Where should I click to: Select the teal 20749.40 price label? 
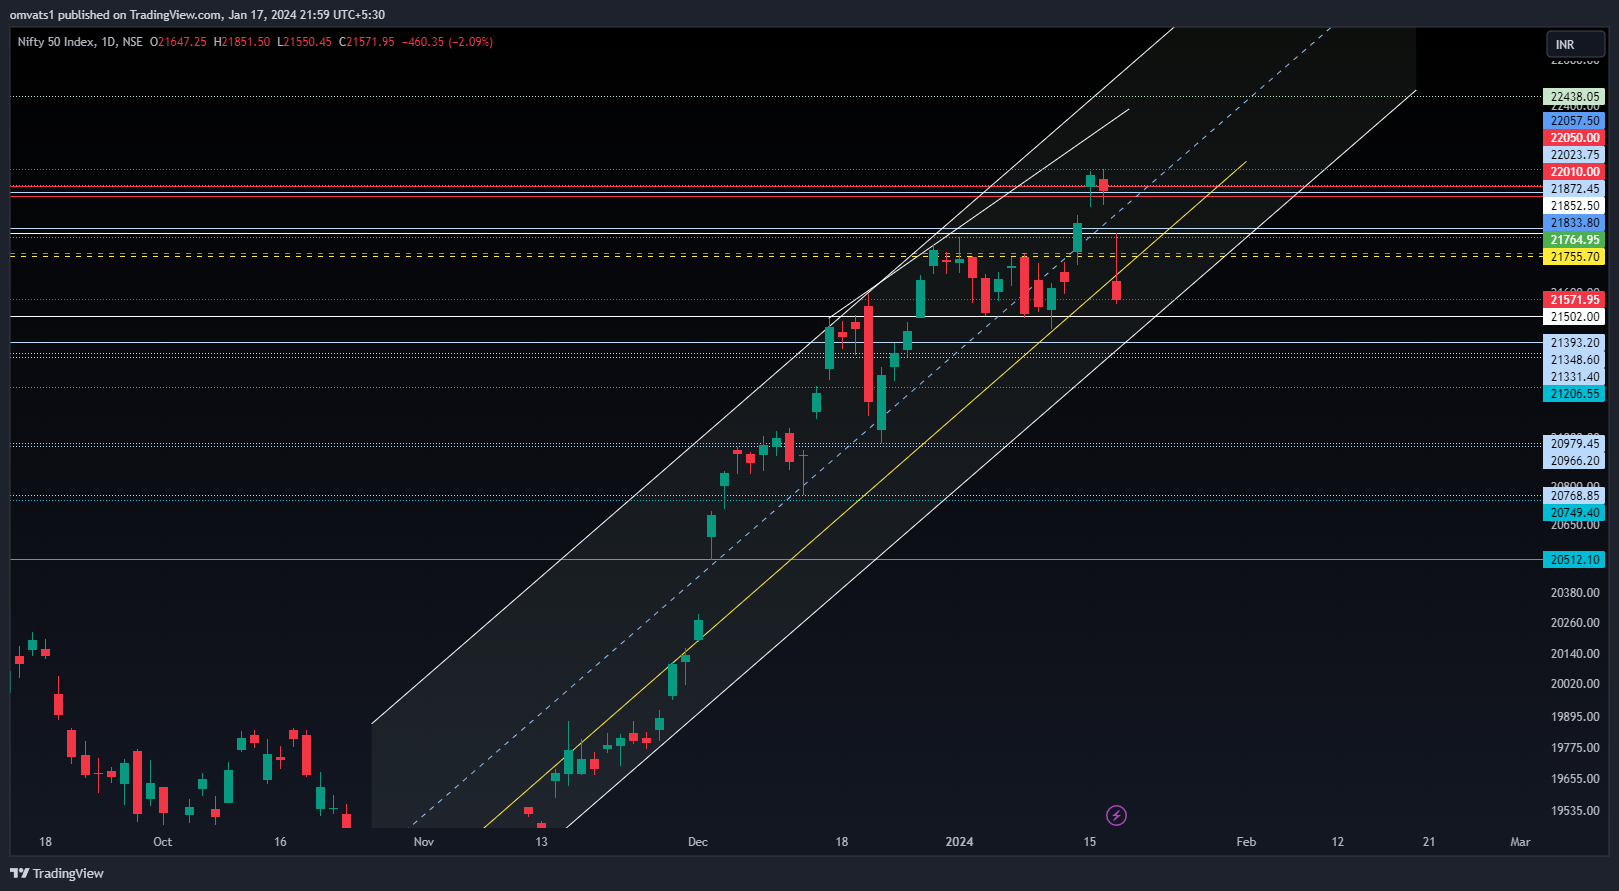[x=1574, y=513]
